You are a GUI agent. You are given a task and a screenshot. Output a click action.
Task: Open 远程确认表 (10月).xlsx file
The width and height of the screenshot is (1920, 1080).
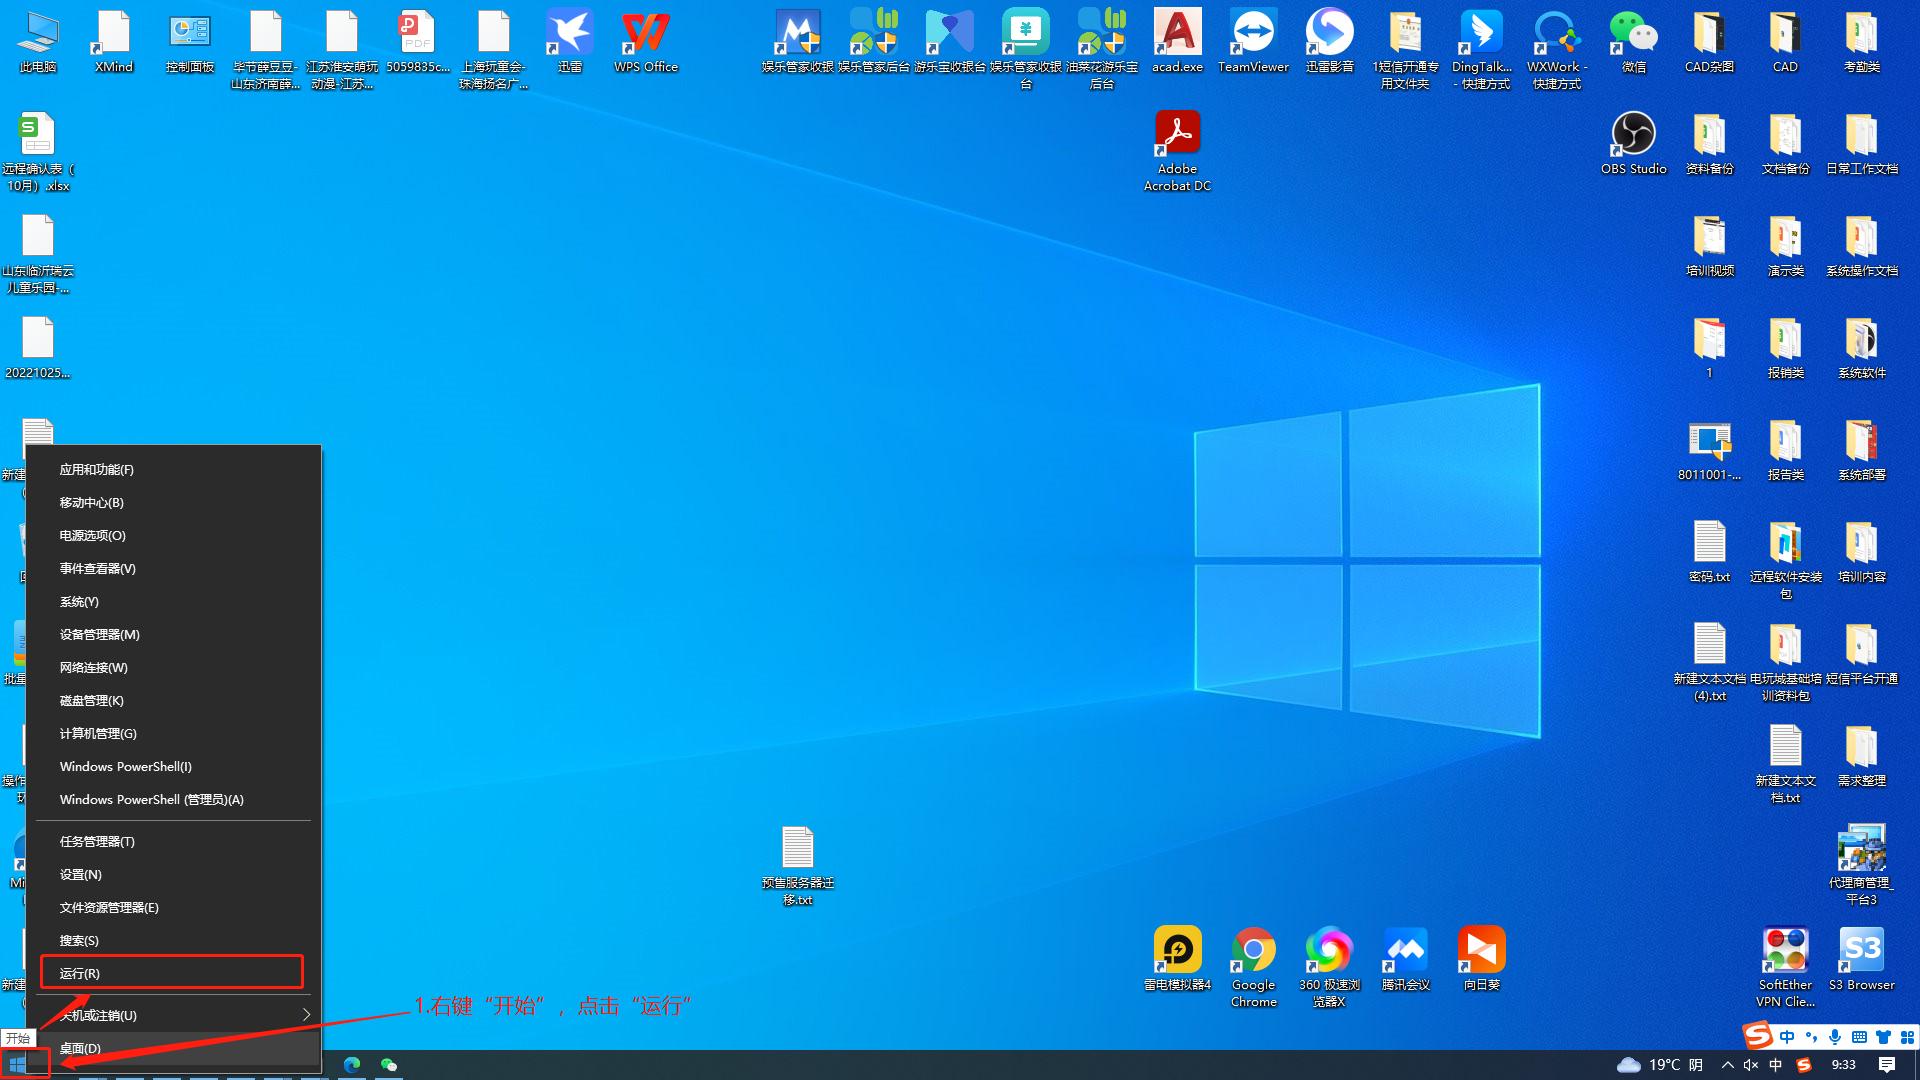click(38, 152)
